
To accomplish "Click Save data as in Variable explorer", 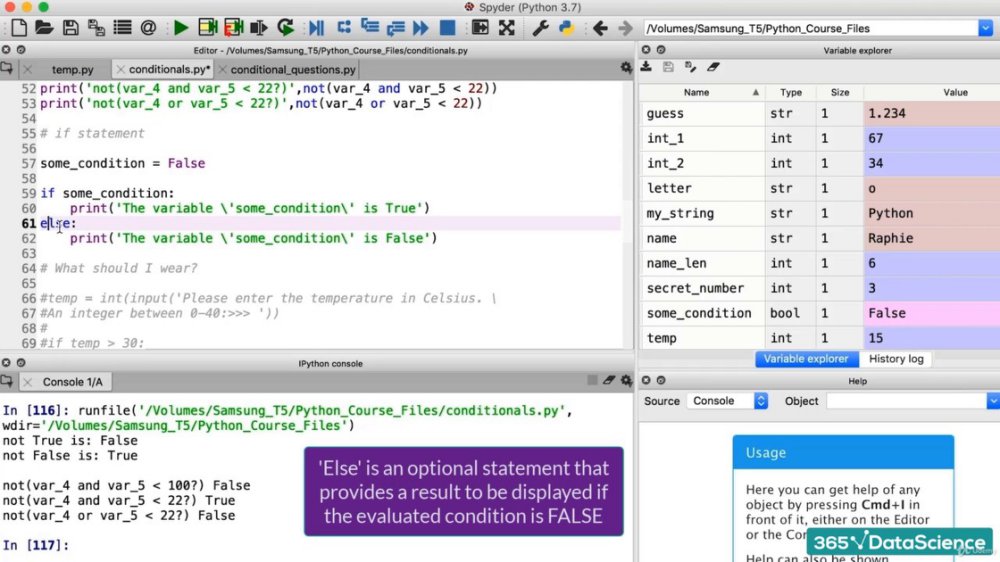I will pos(691,66).
